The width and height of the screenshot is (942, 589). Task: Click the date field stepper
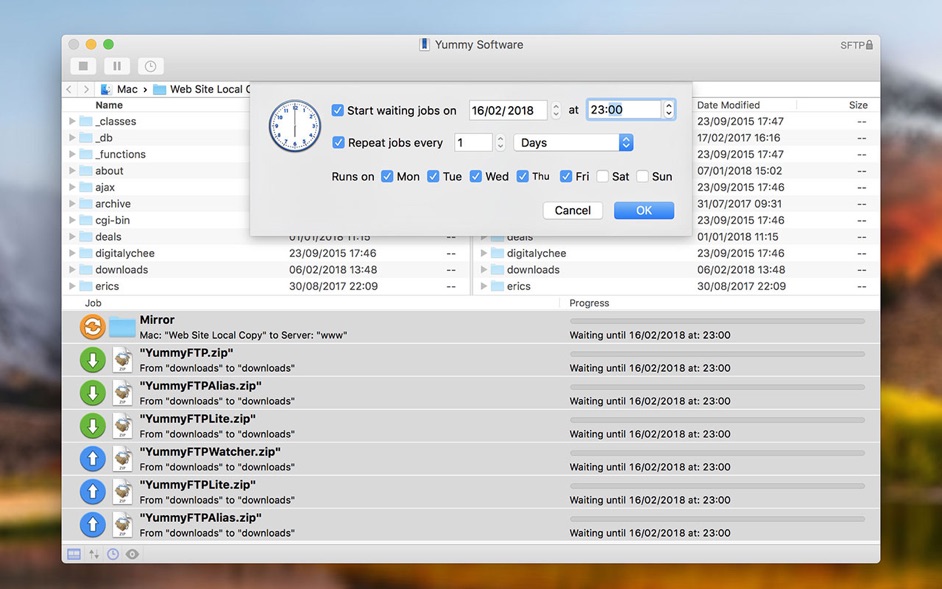tap(556, 110)
